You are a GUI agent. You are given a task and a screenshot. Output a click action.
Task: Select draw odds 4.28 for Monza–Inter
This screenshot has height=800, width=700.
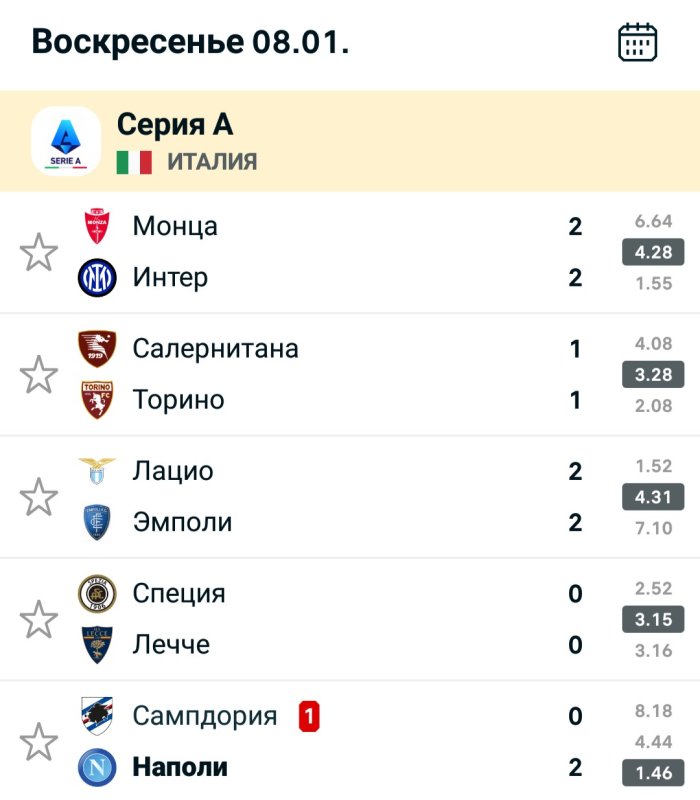pyautogui.click(x=653, y=252)
